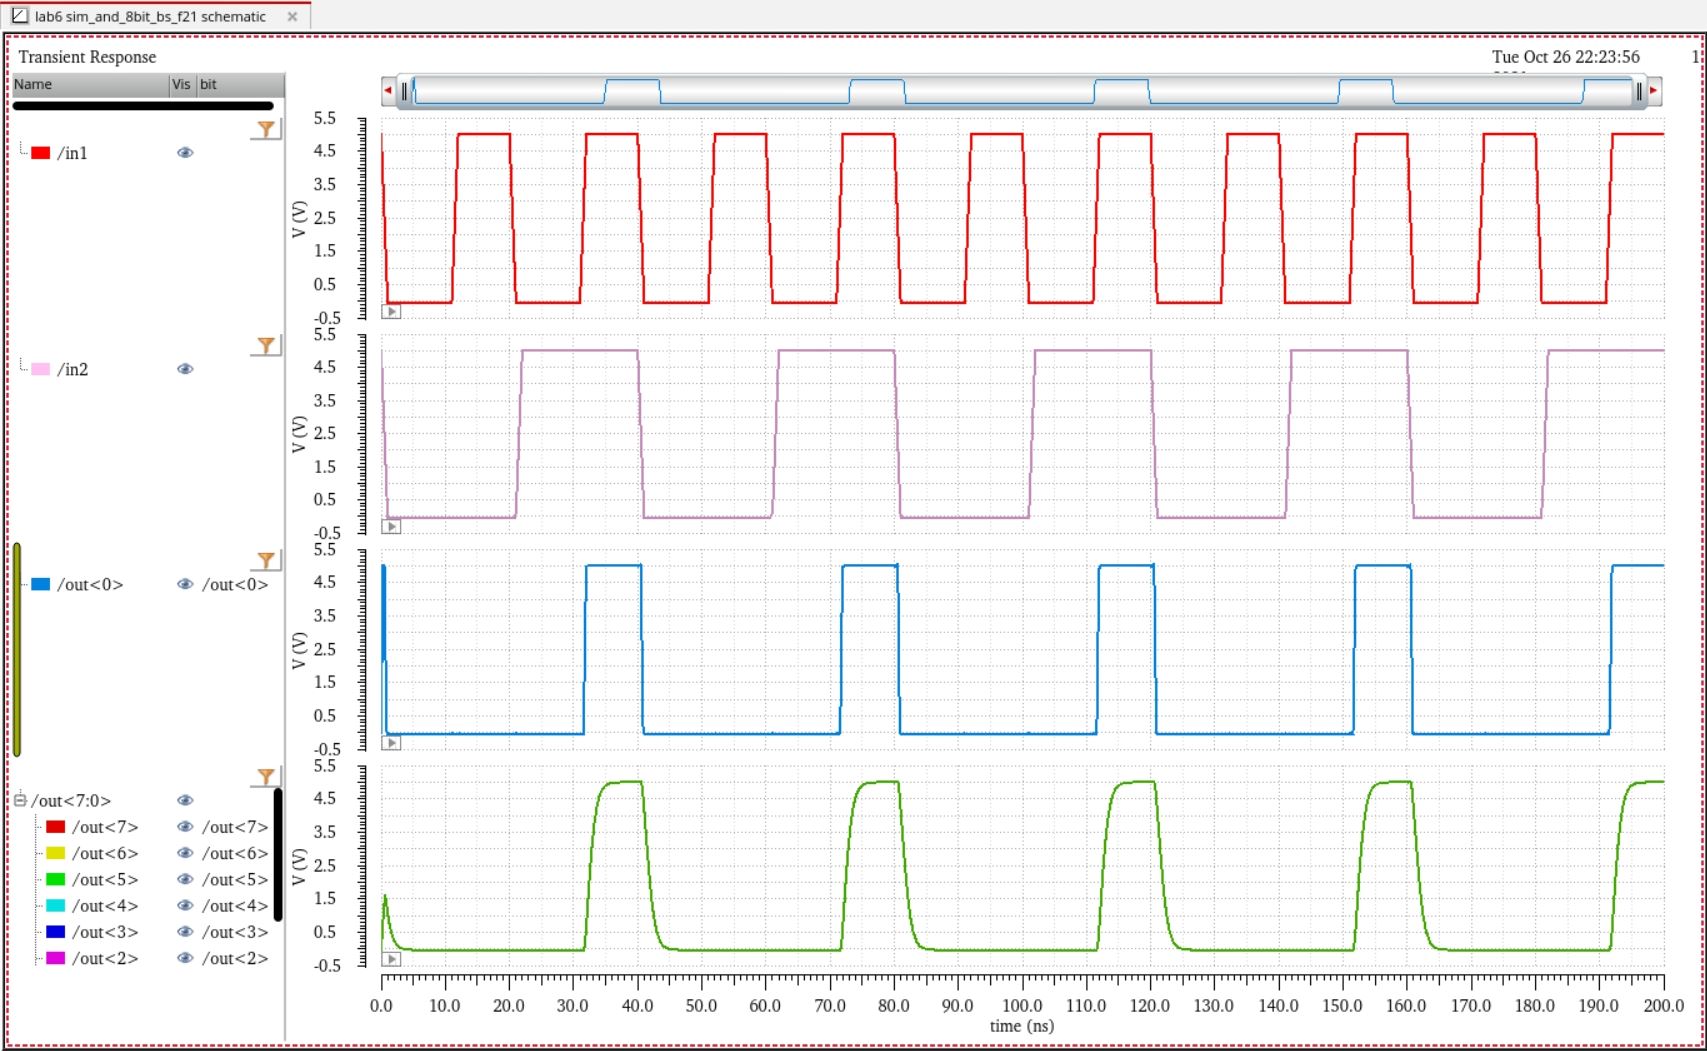Viewport: 1707px width, 1051px height.
Task: Close the lab6 schematic tab
Action: pos(292,17)
